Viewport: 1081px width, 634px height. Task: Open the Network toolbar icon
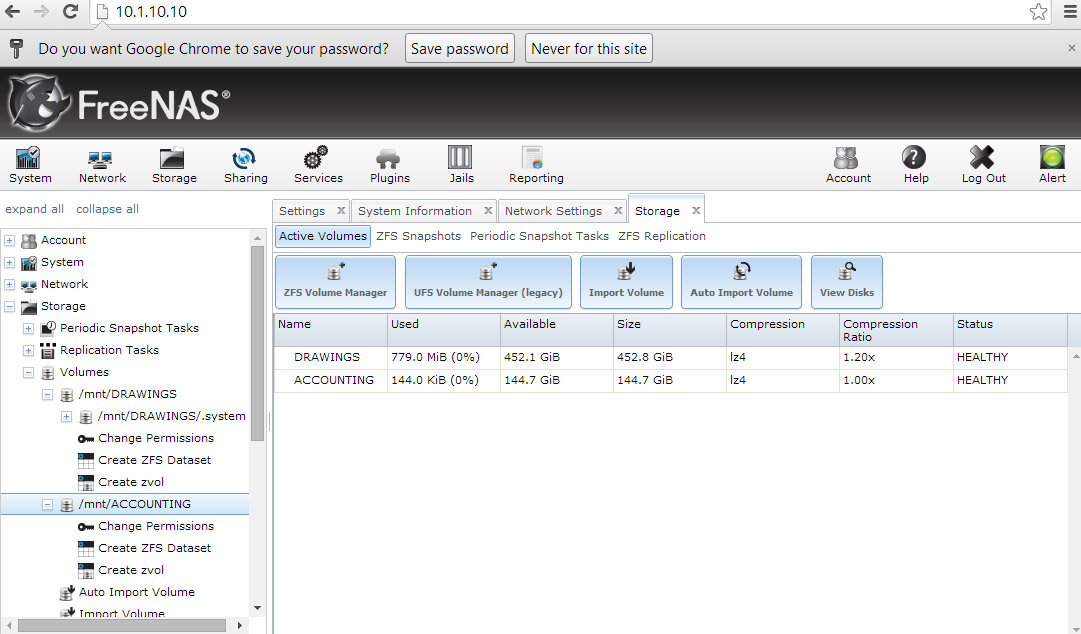pyautogui.click(x=102, y=165)
